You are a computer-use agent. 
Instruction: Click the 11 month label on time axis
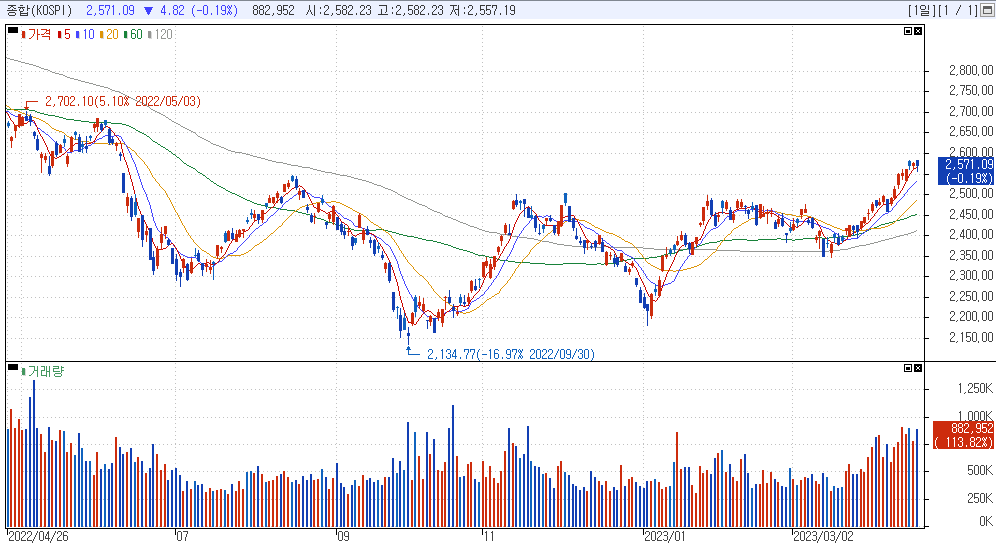pos(488,536)
